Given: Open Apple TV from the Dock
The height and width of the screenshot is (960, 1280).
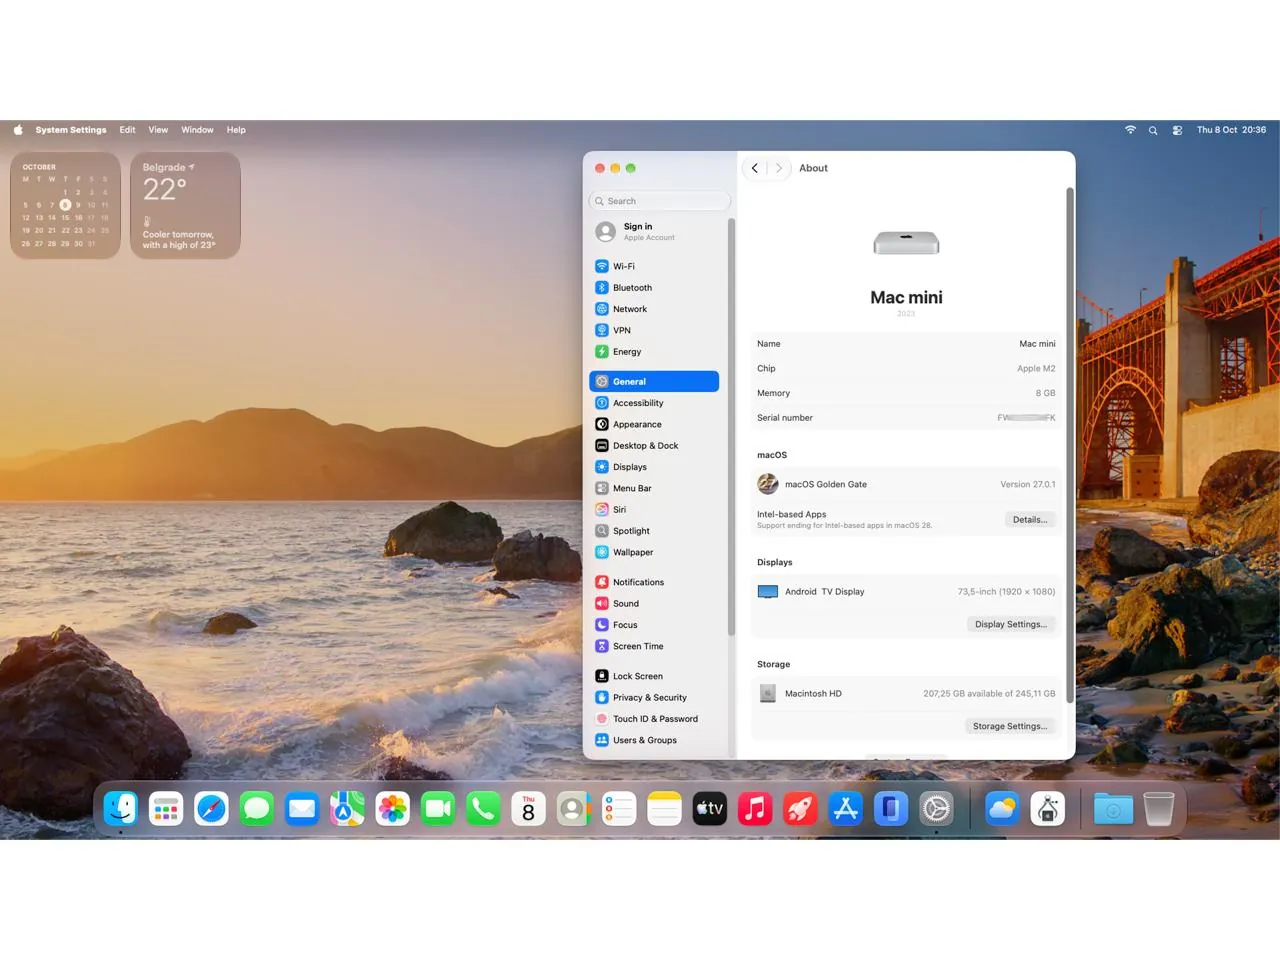Looking at the screenshot, I should click(x=710, y=809).
